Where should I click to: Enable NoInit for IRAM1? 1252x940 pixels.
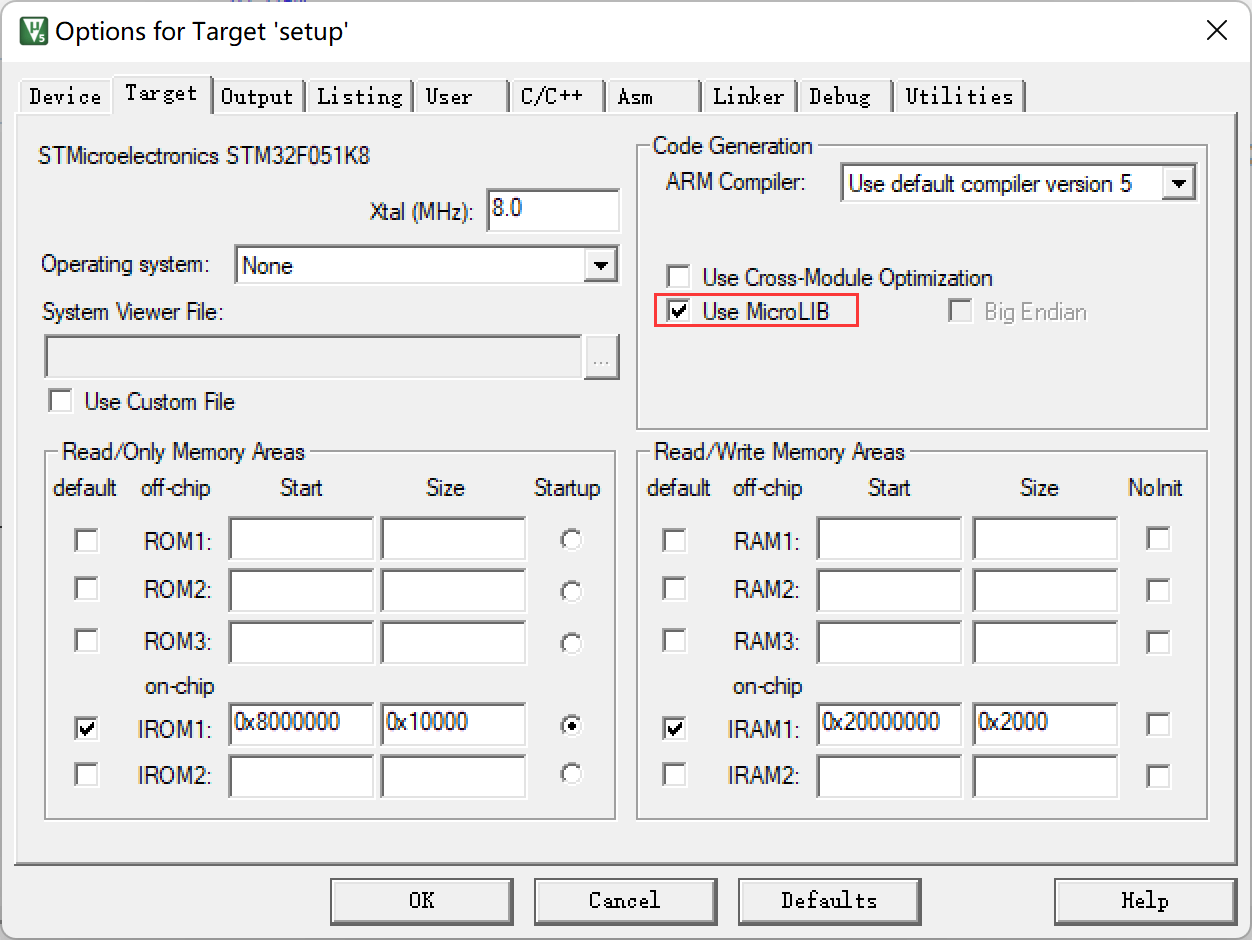(1158, 725)
